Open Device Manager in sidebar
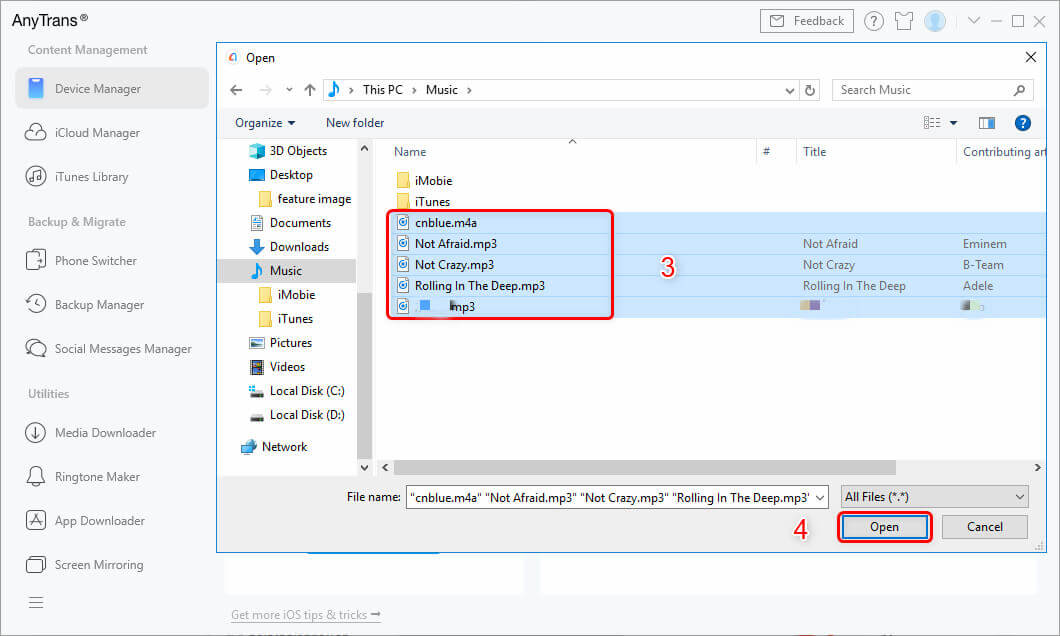The width and height of the screenshot is (1060, 636). pyautogui.click(x=112, y=89)
